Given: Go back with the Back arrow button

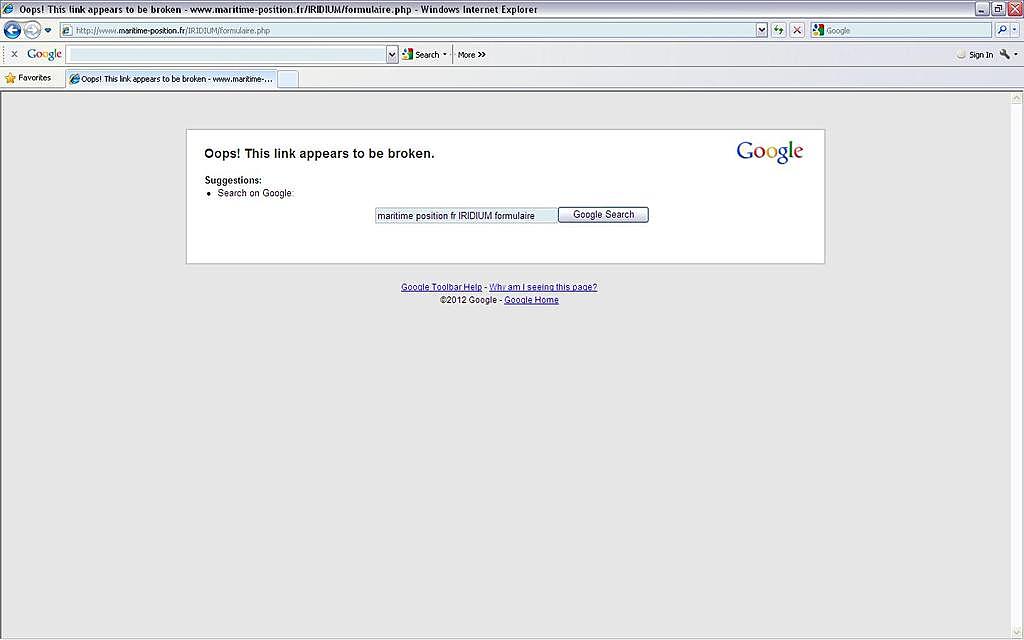Looking at the screenshot, I should (x=12, y=30).
